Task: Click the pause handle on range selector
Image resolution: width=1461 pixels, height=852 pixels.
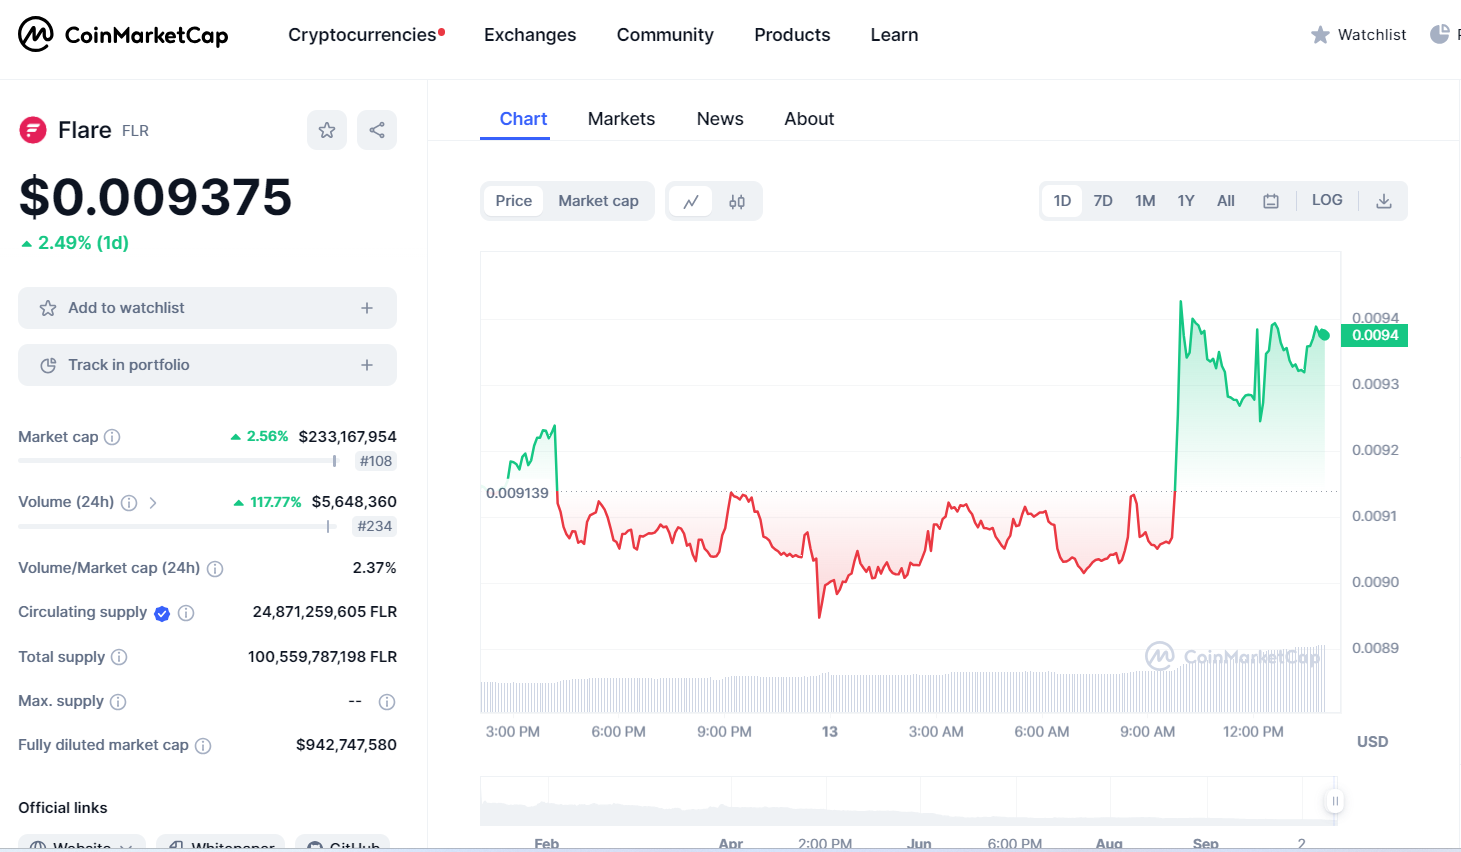Action: pos(1335,801)
